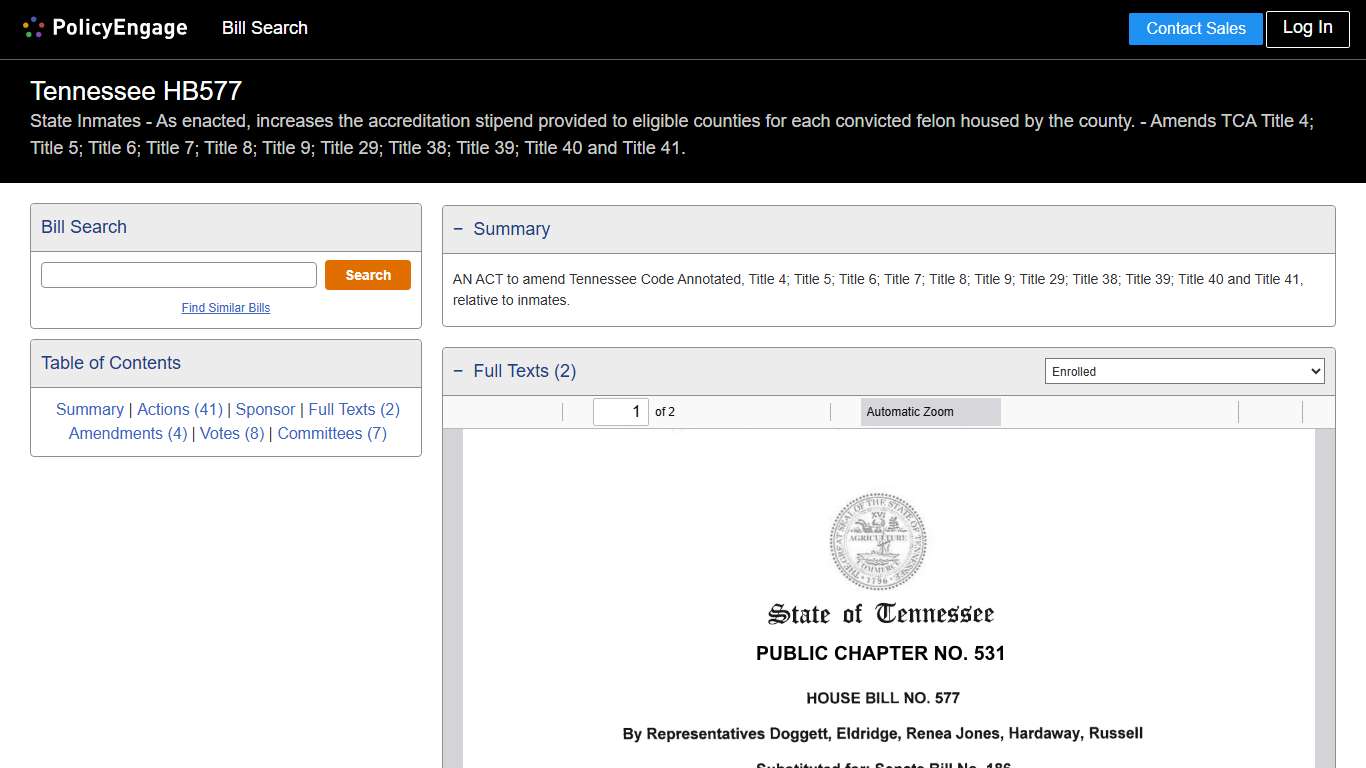The image size is (1366, 768).
Task: View the Votes (8) section
Action: point(232,433)
